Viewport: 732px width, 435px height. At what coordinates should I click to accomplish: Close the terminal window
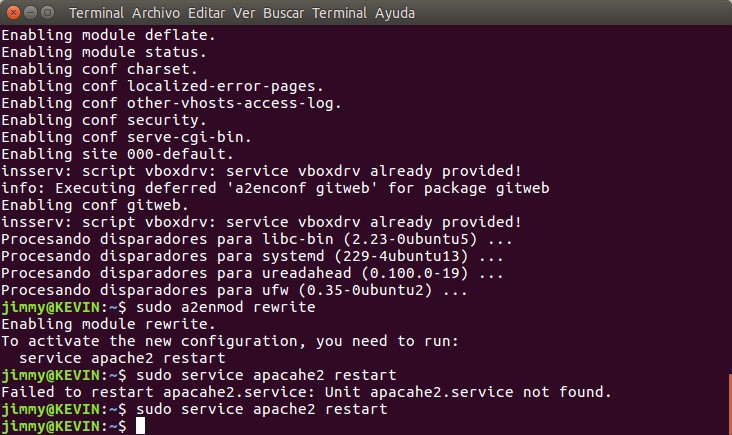pos(12,13)
